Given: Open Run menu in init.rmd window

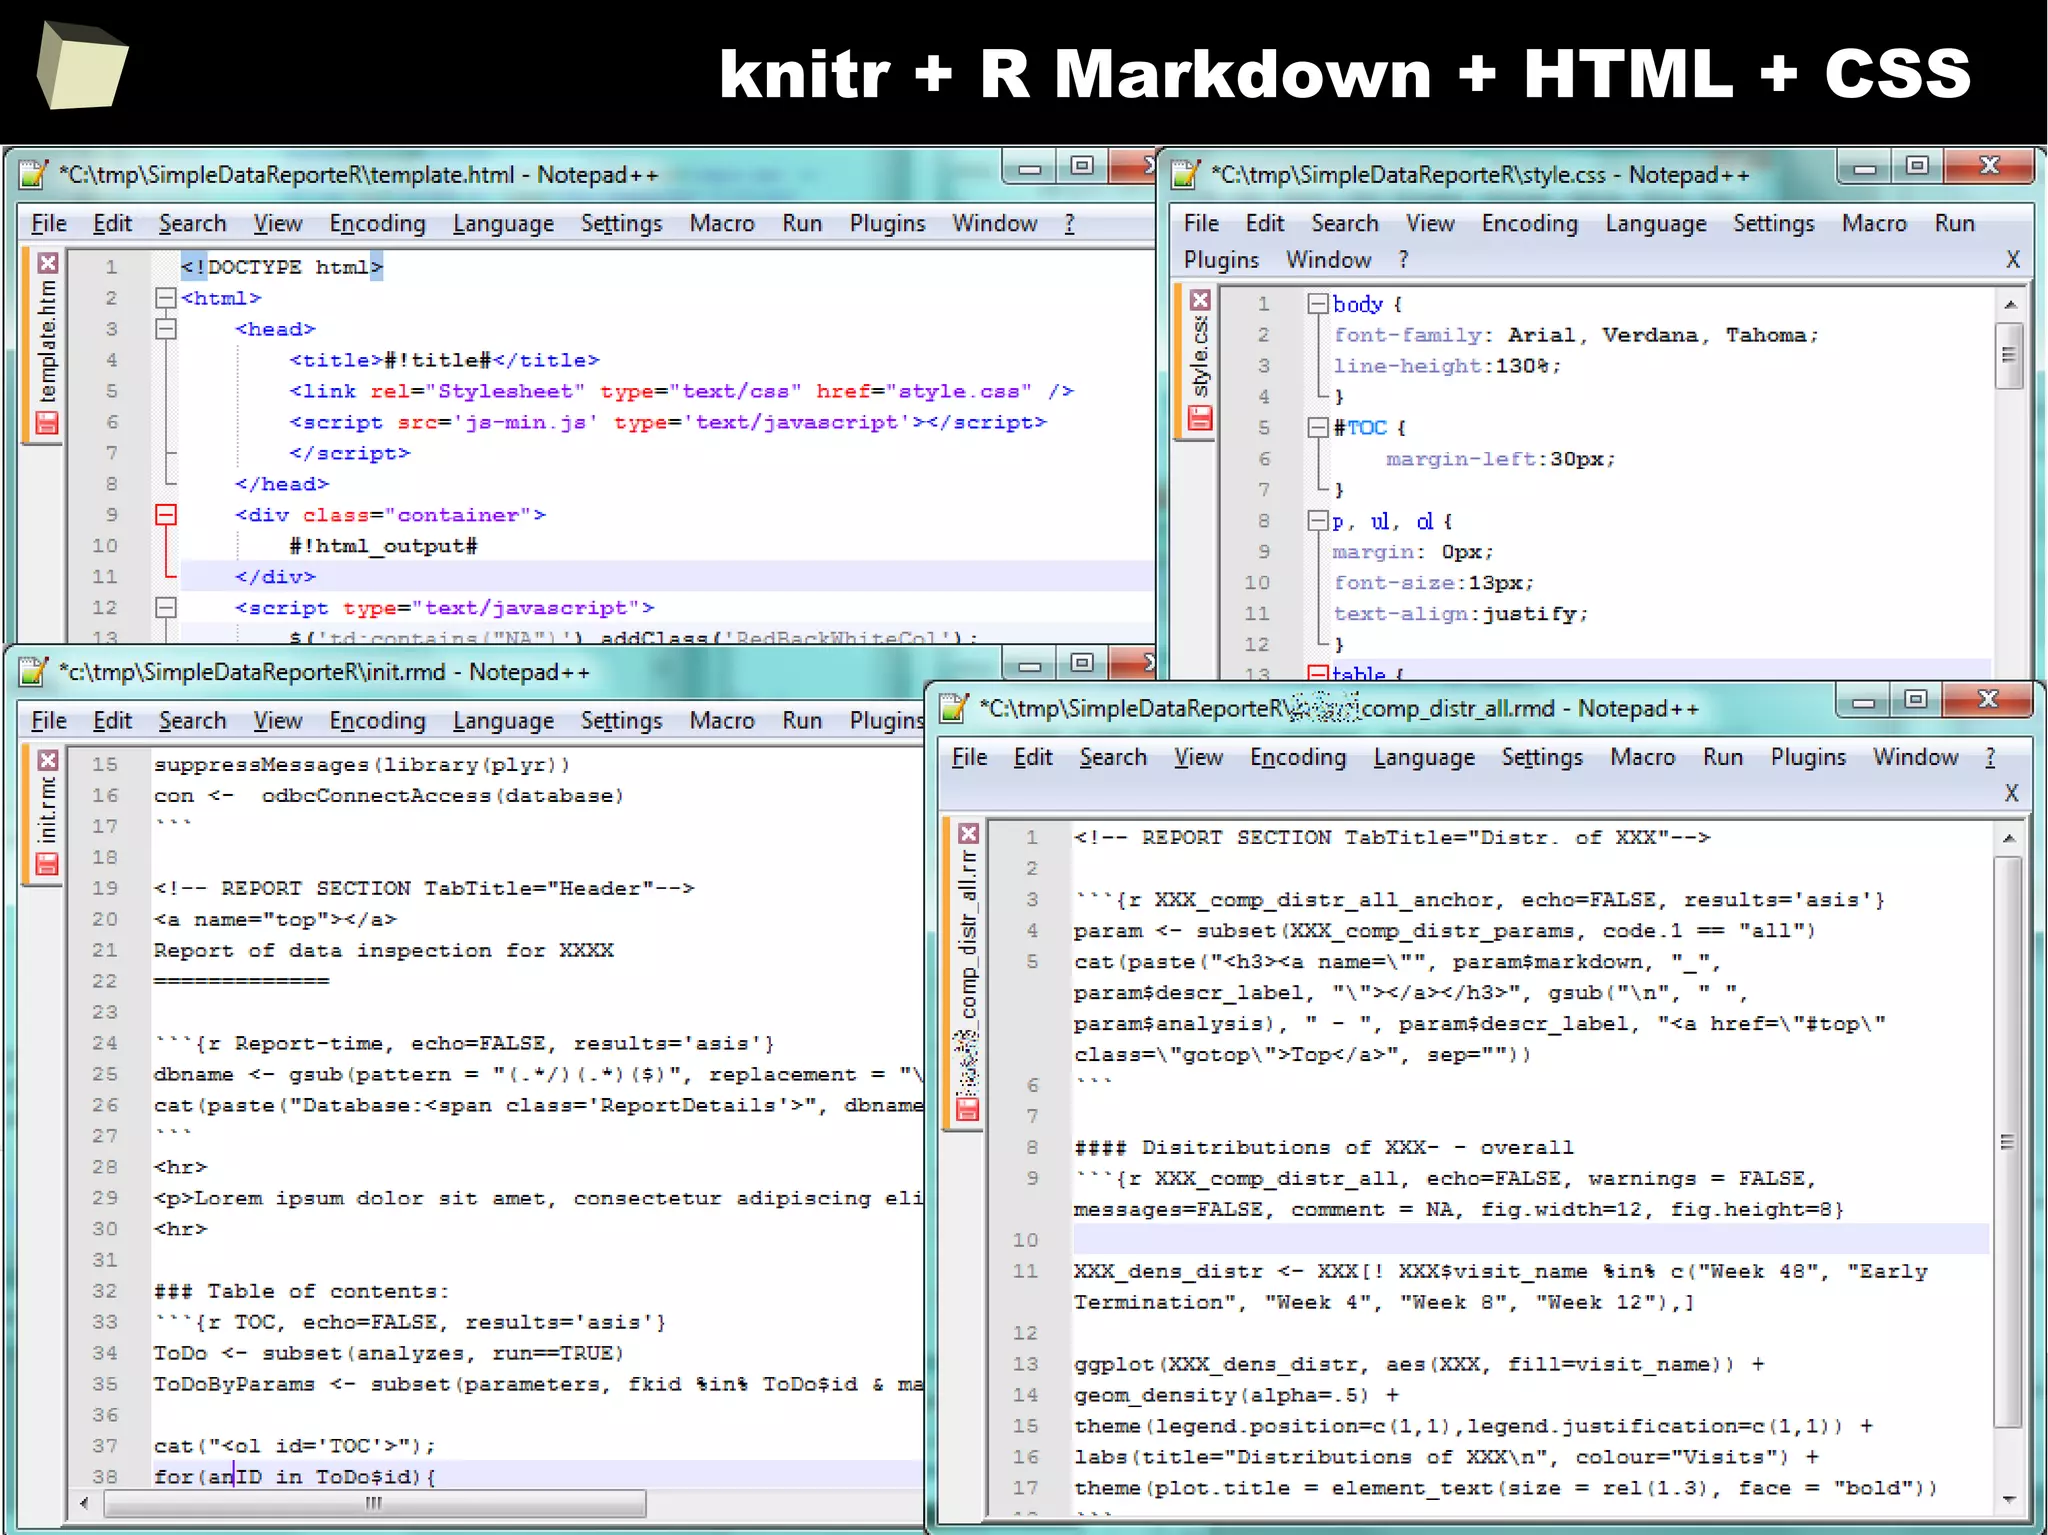Looking at the screenshot, I should (802, 720).
